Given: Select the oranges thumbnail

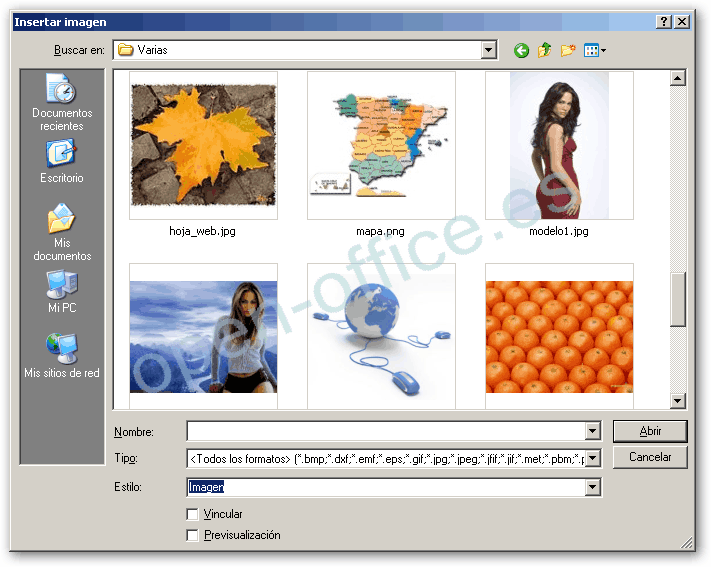Looking at the screenshot, I should [559, 337].
